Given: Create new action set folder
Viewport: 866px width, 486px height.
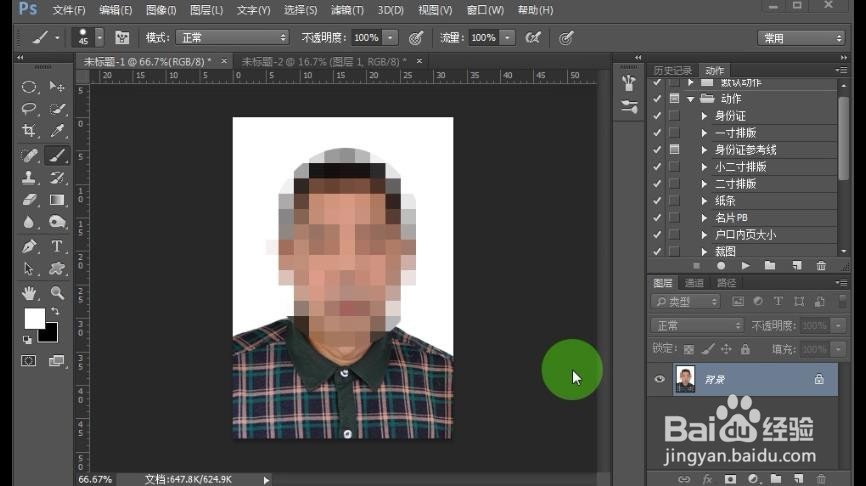Looking at the screenshot, I should click(770, 266).
